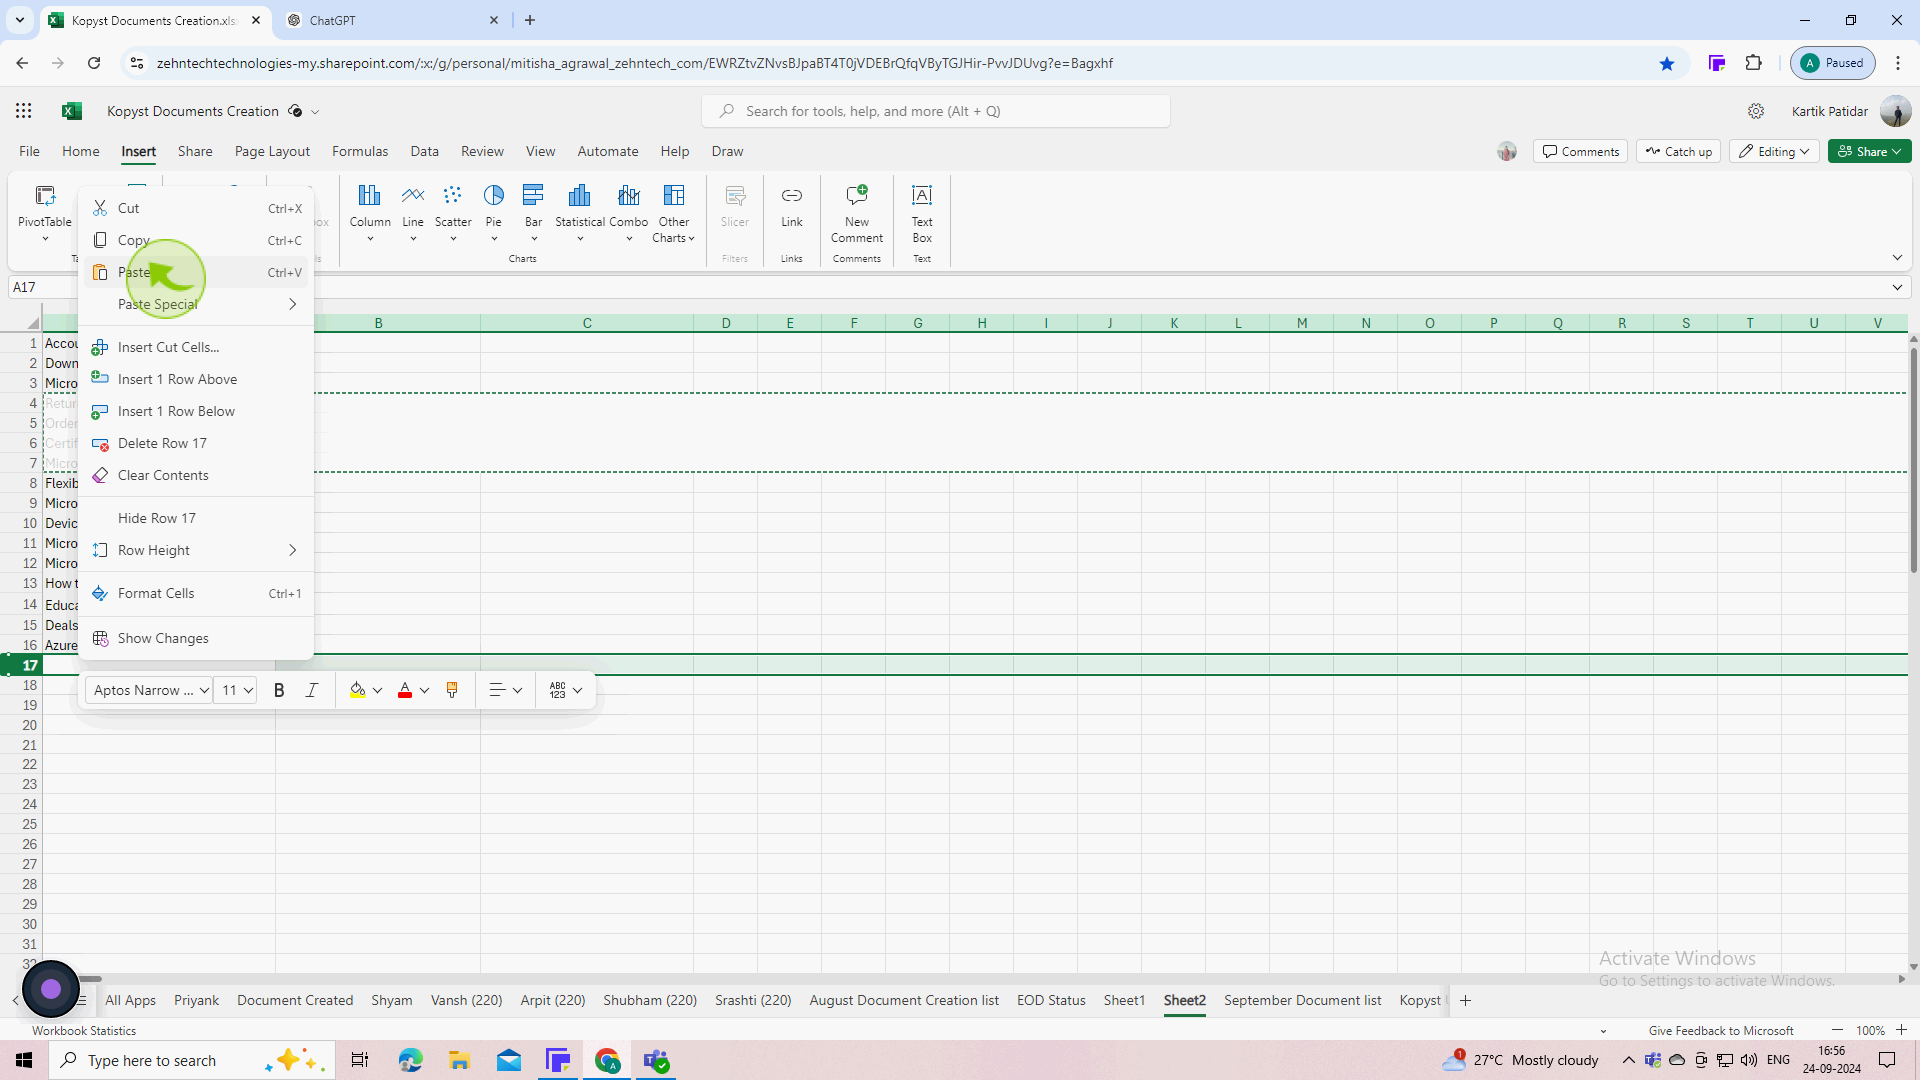Screen dimensions: 1920x1080
Task: Open the alignment dropdown in mini toolbar
Action: (506, 690)
